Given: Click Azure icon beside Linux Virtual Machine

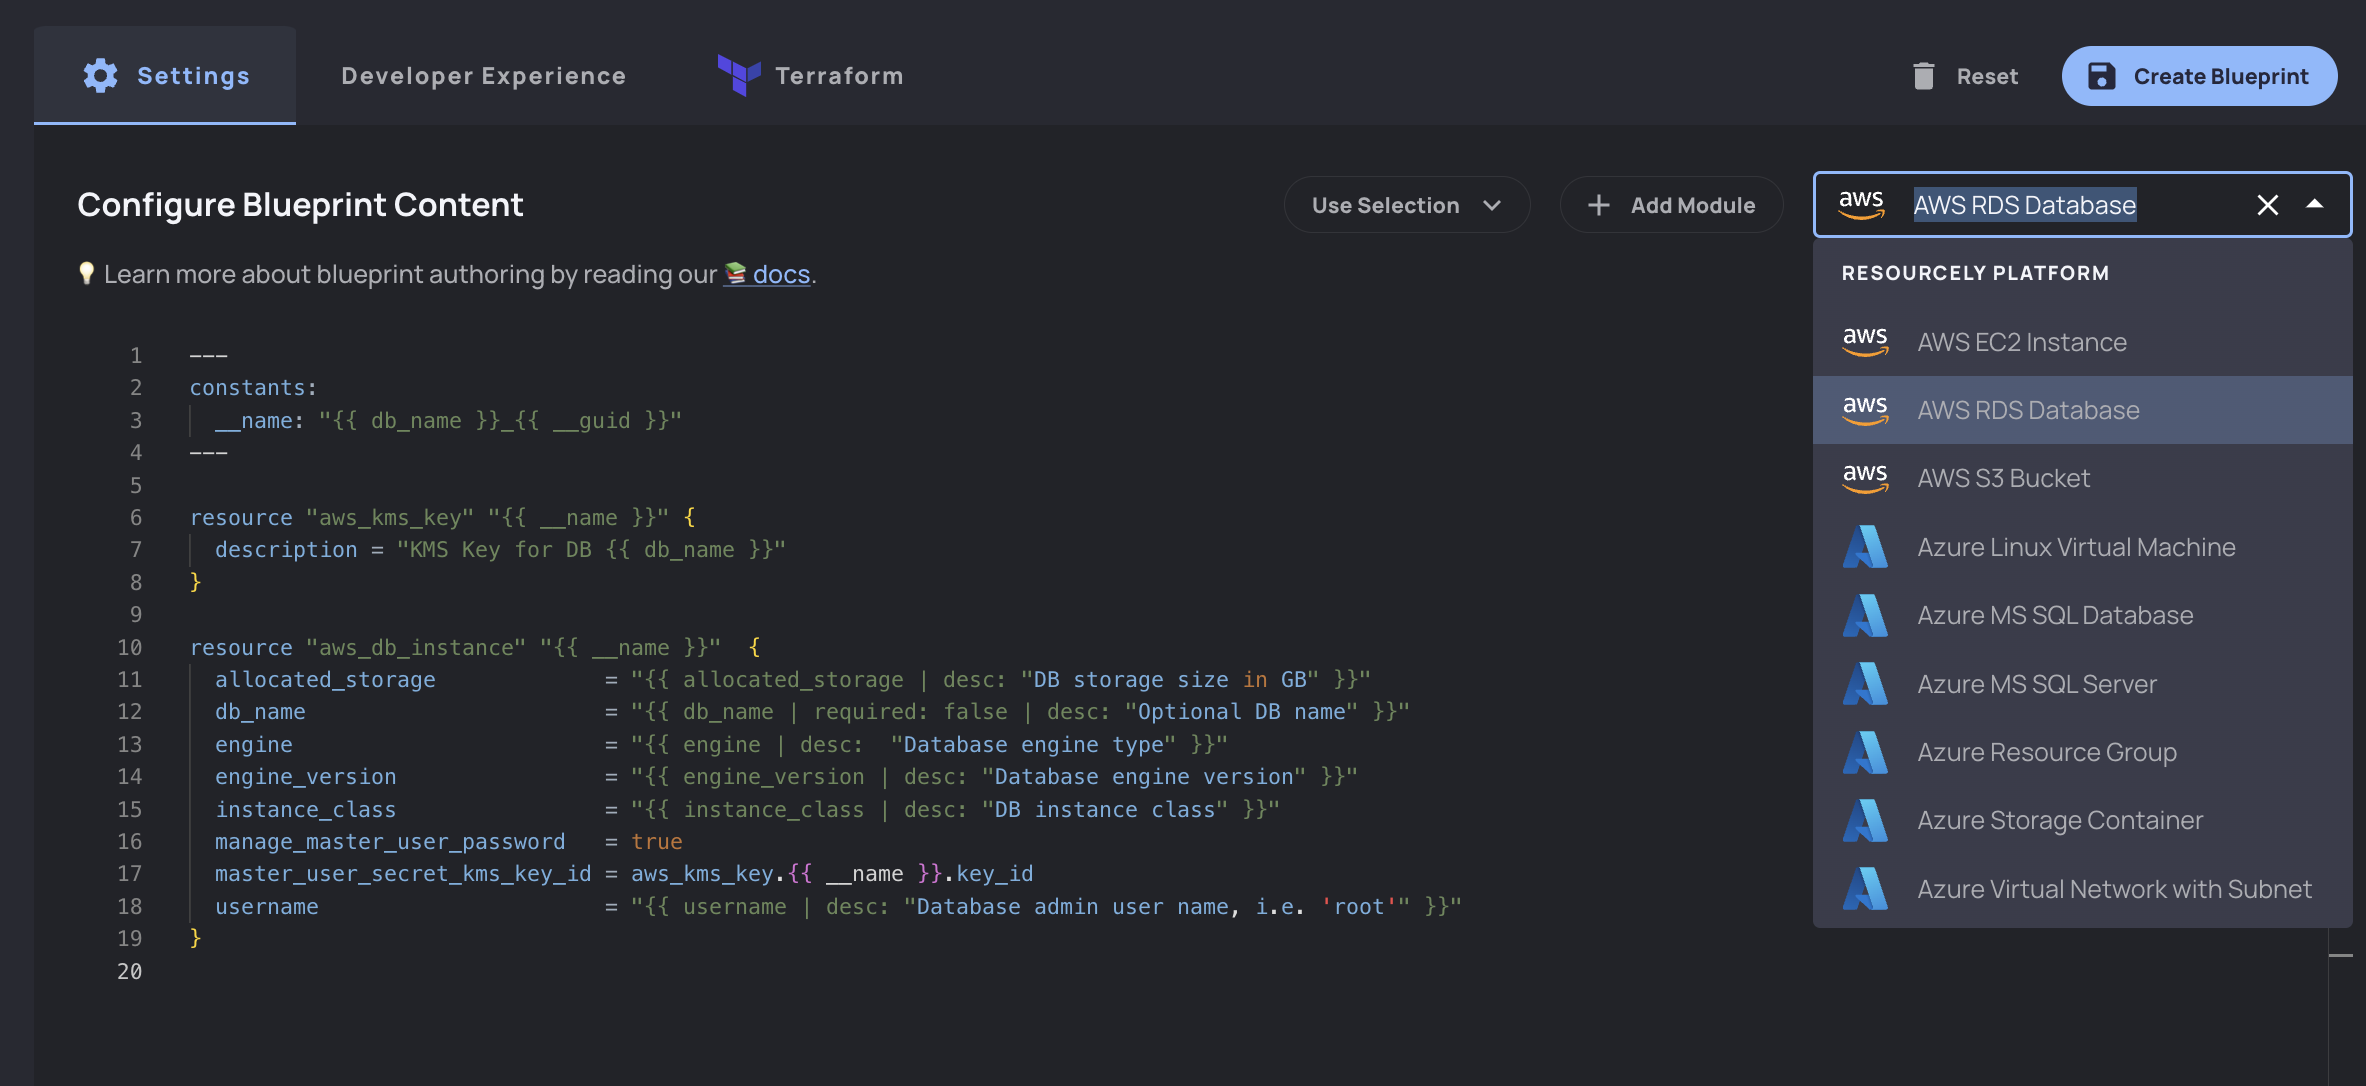Looking at the screenshot, I should [1865, 547].
